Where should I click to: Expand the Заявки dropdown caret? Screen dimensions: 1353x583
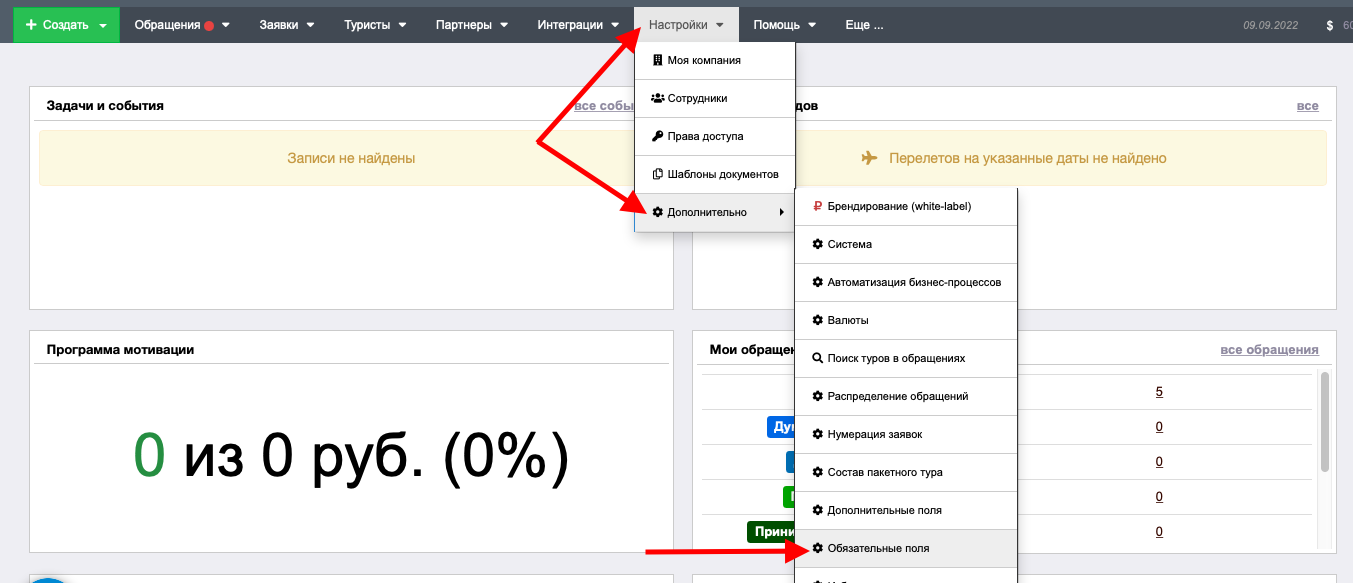311,25
